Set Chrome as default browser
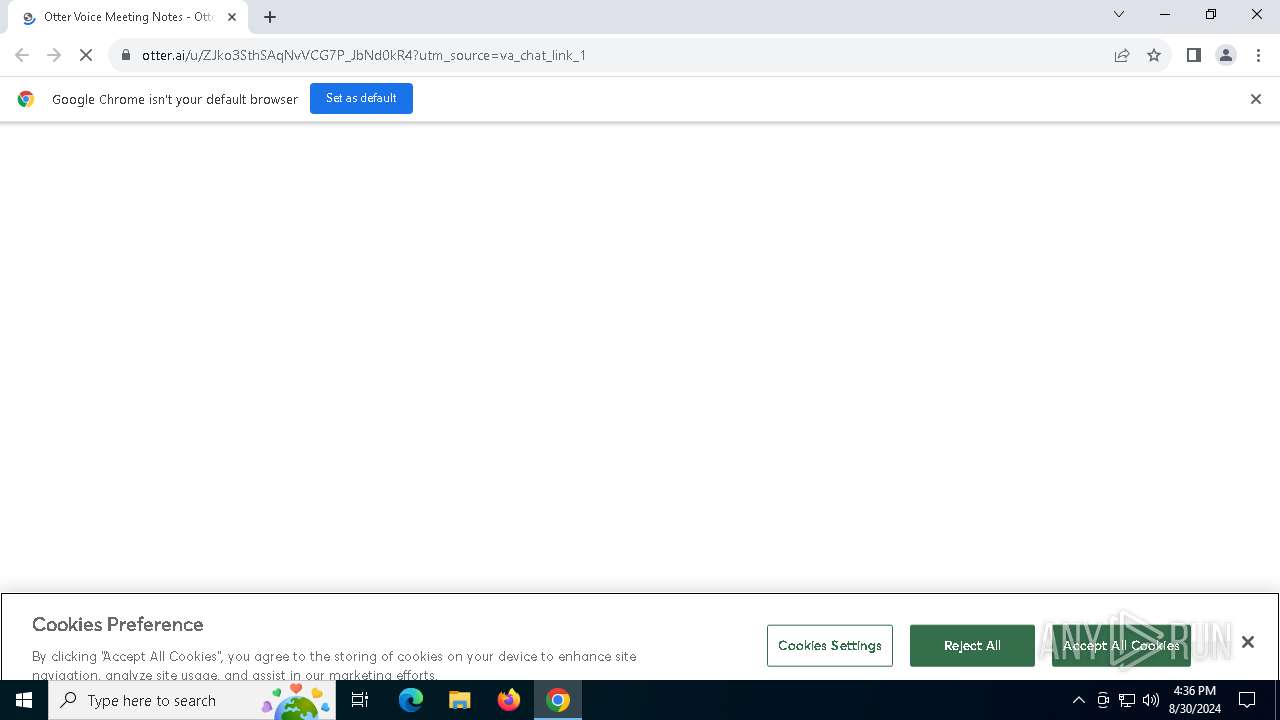Screen dimensions: 1280x720 (361, 98)
